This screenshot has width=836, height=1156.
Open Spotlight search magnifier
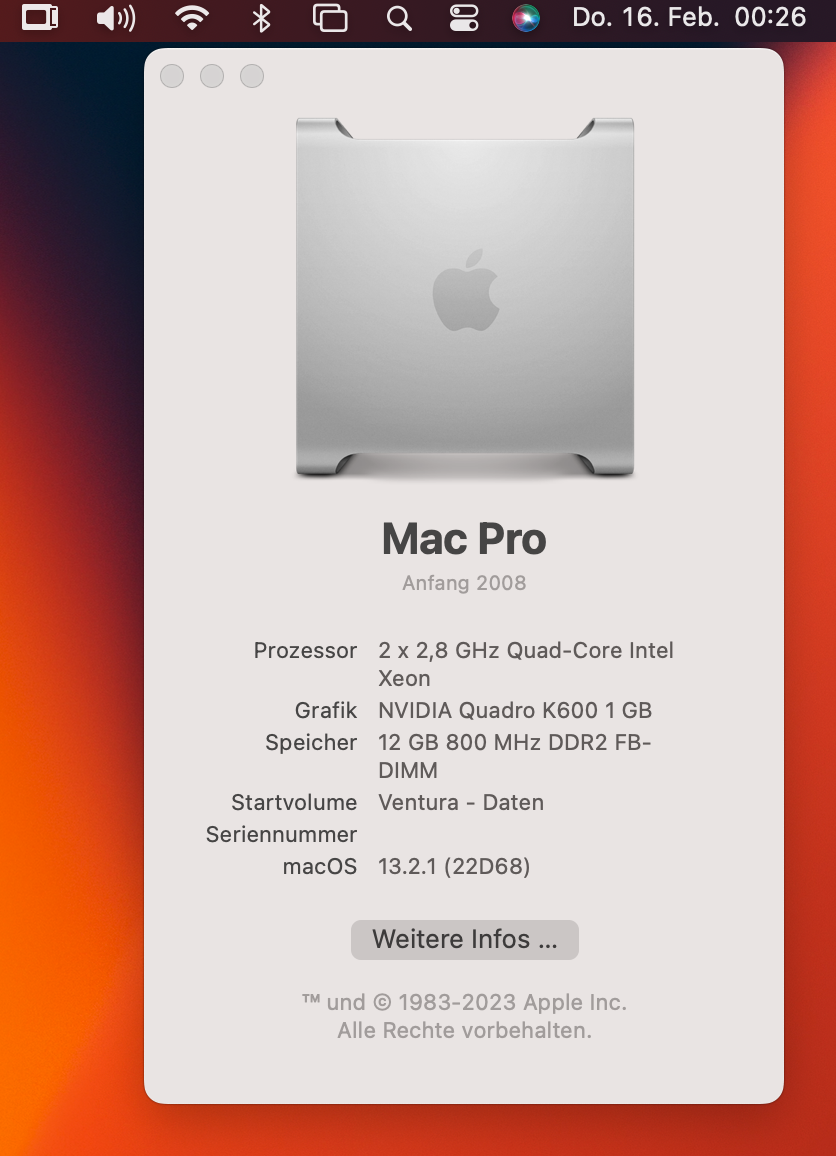pos(399,18)
